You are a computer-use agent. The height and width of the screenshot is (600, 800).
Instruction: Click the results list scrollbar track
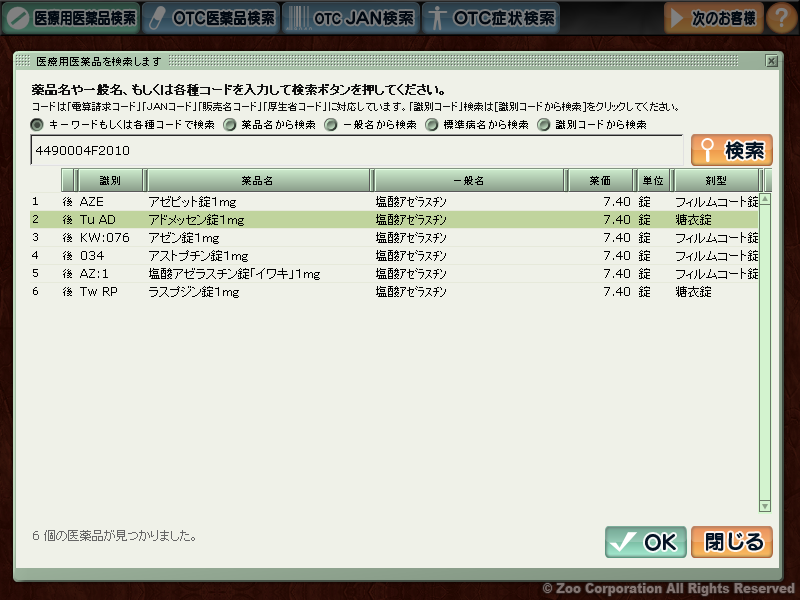coord(765,352)
